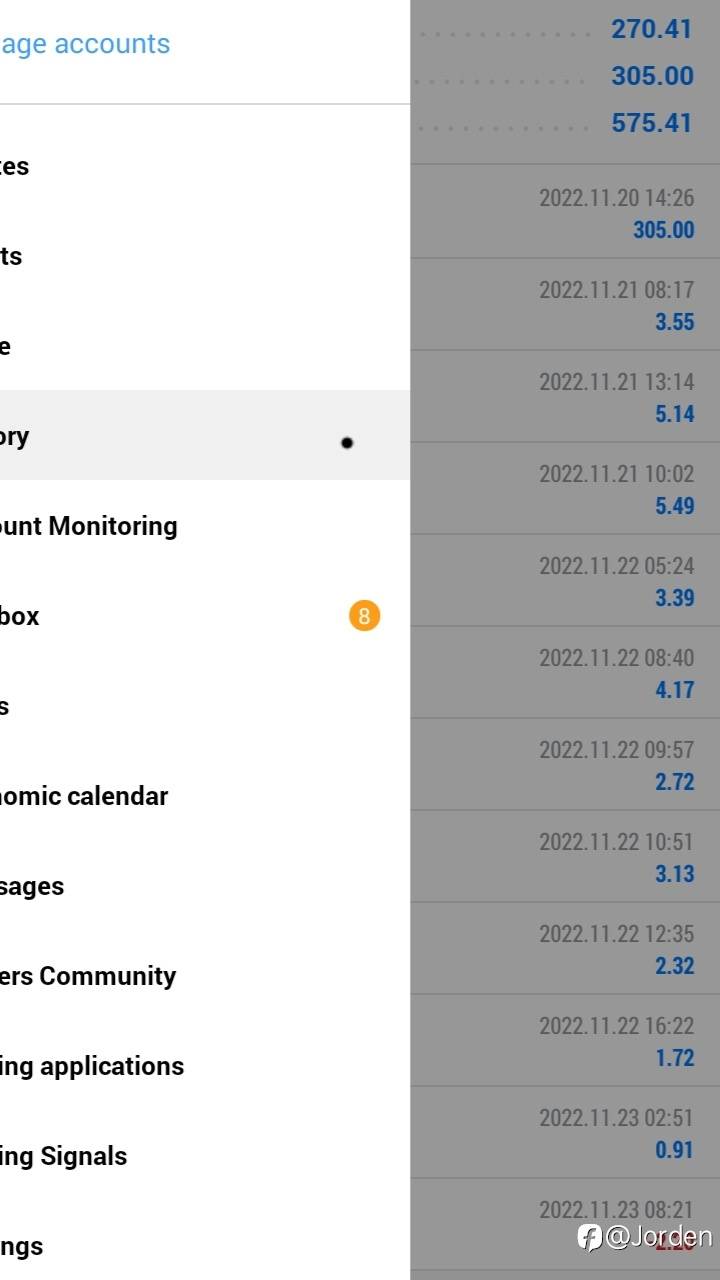Screen dimensions: 720x1280
Task: Open the Economic calendar entry
Action: click(x=85, y=796)
